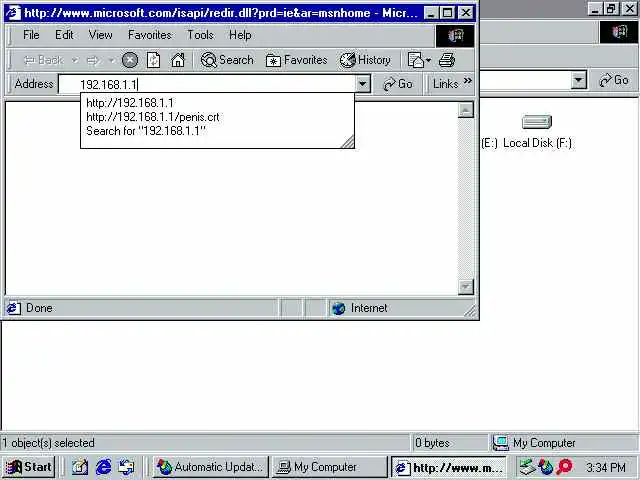
Task: Click the Print icon in toolbar
Action: pos(447,60)
